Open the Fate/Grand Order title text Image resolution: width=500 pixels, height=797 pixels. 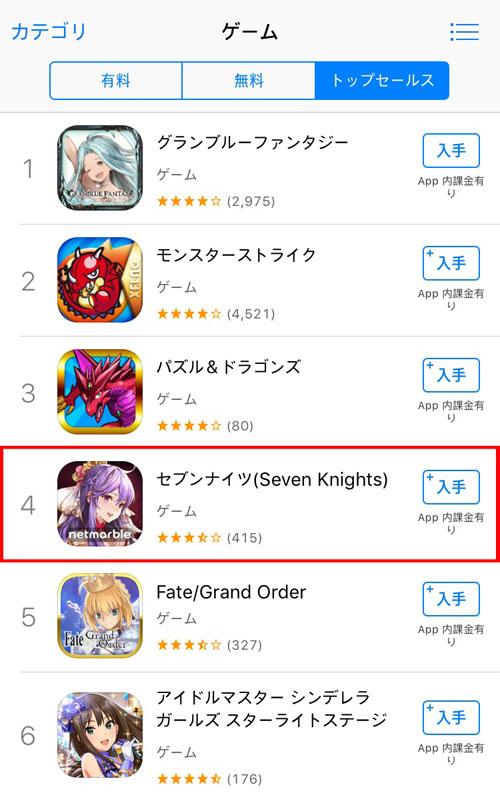231,592
